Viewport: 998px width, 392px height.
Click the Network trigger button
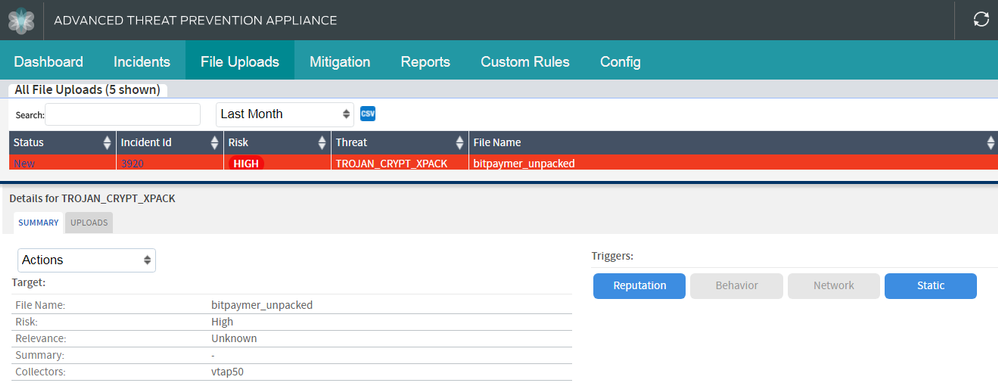click(x=834, y=286)
